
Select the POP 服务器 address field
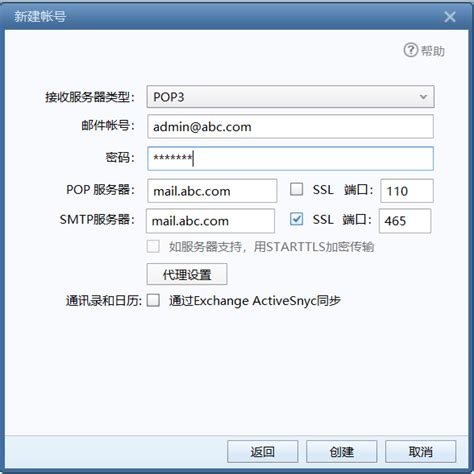point(212,191)
